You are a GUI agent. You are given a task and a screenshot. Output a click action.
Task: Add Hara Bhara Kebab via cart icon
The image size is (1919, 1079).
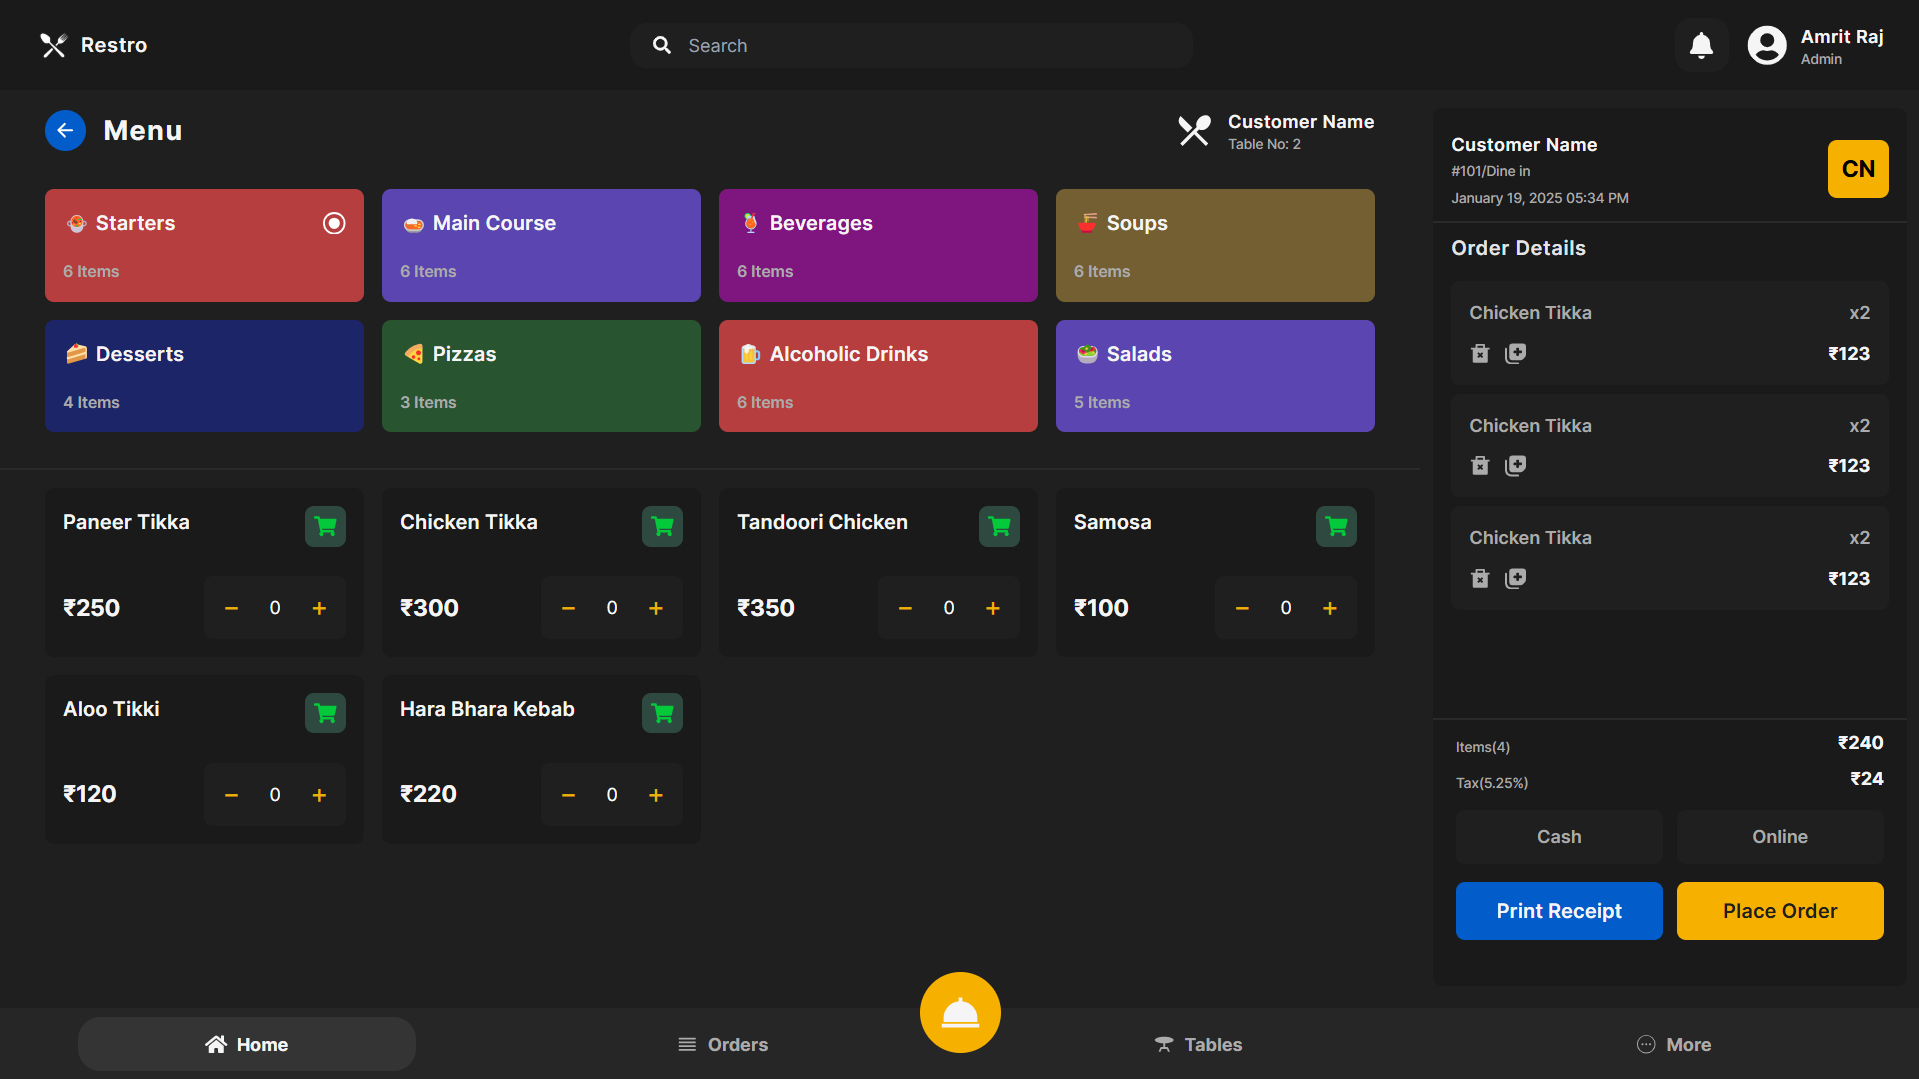(x=662, y=712)
